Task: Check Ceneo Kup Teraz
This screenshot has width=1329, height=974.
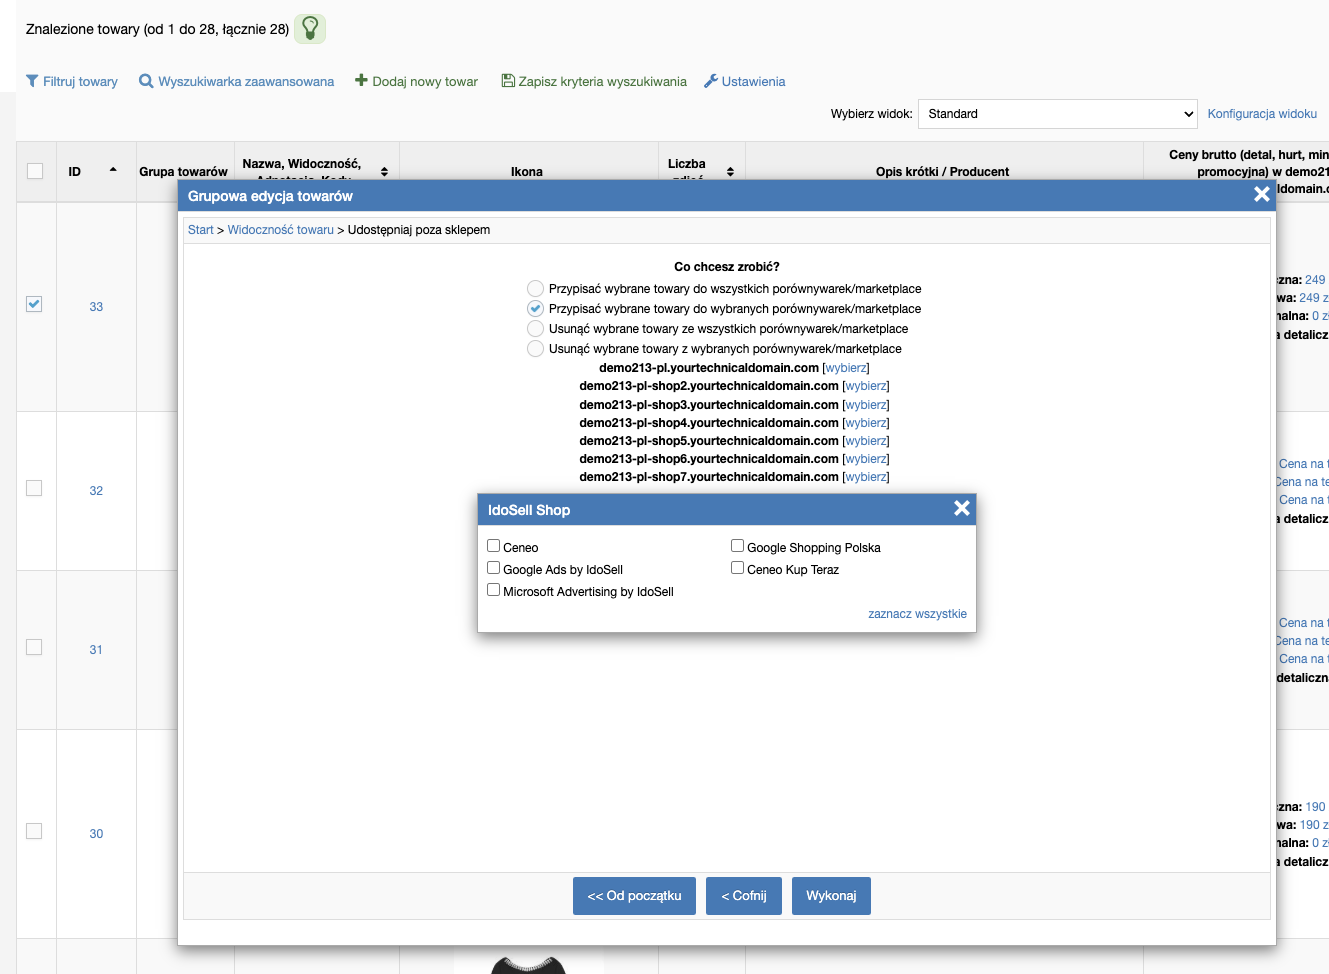Action: (x=738, y=568)
